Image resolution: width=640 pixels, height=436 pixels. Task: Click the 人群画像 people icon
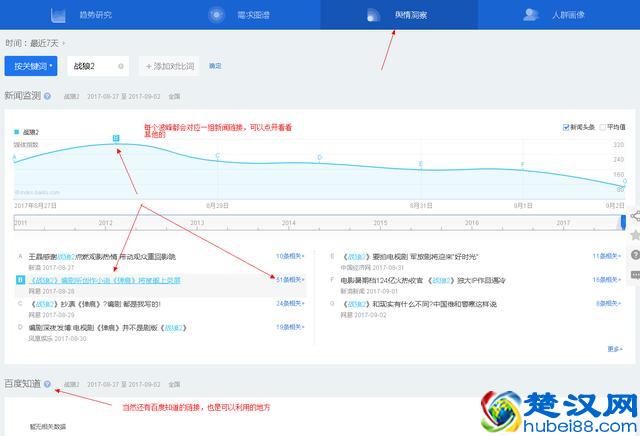click(531, 15)
